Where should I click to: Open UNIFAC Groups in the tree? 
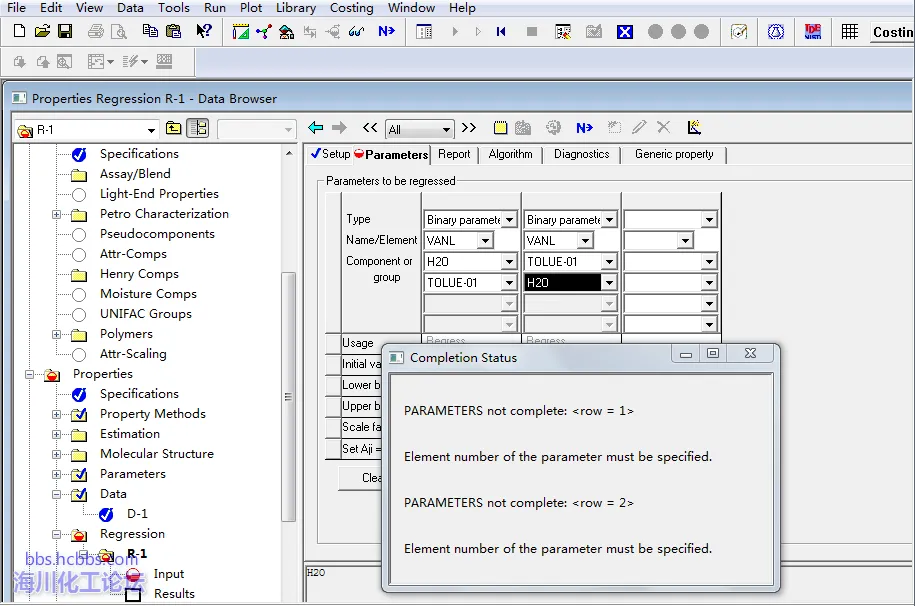coord(145,314)
